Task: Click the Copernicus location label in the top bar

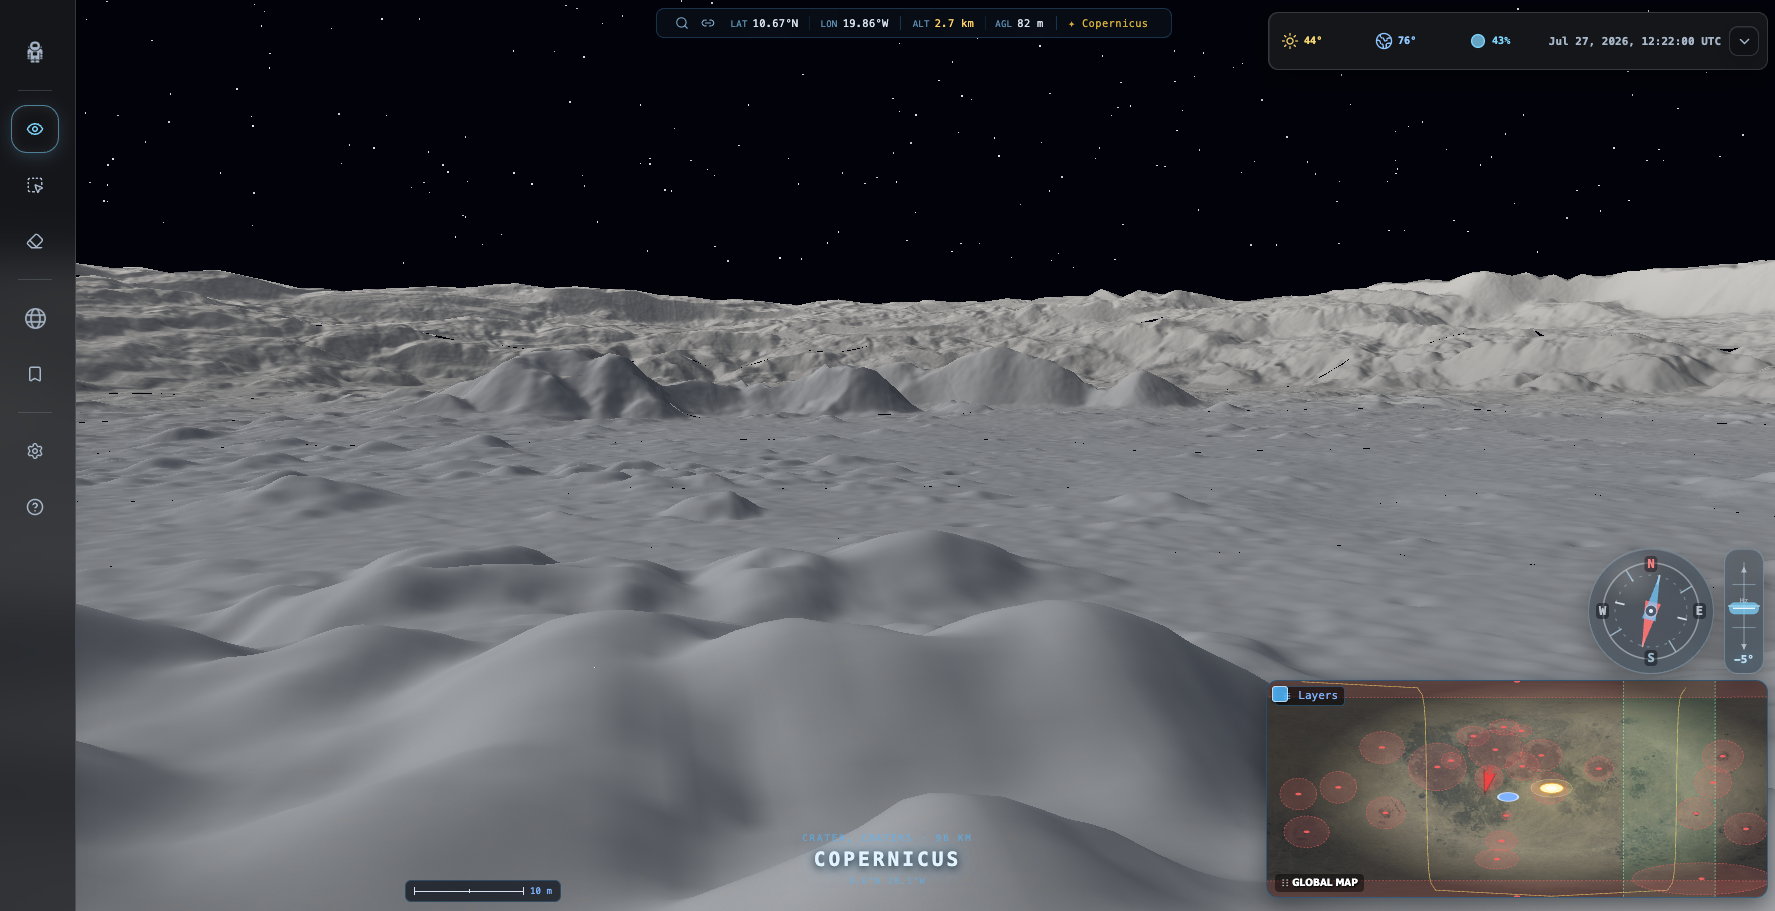Action: 1108,23
